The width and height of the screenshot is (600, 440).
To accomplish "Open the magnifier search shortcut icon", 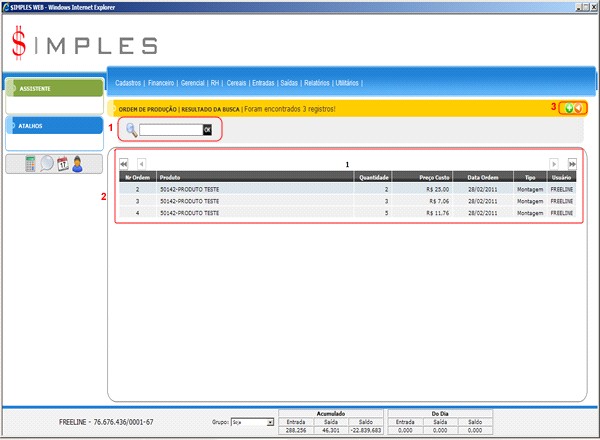I will tap(47, 164).
